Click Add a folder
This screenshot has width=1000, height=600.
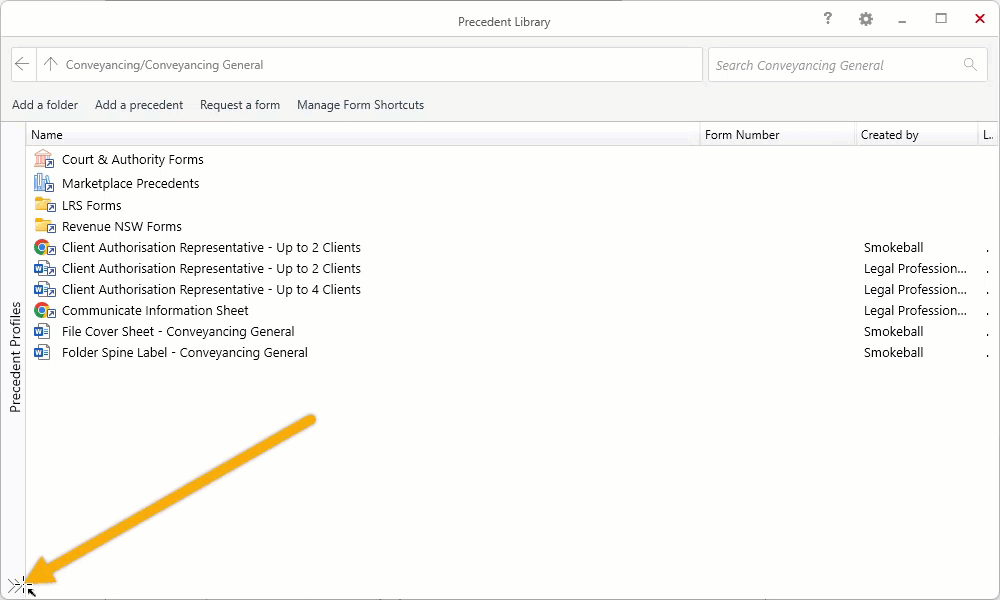click(x=45, y=105)
